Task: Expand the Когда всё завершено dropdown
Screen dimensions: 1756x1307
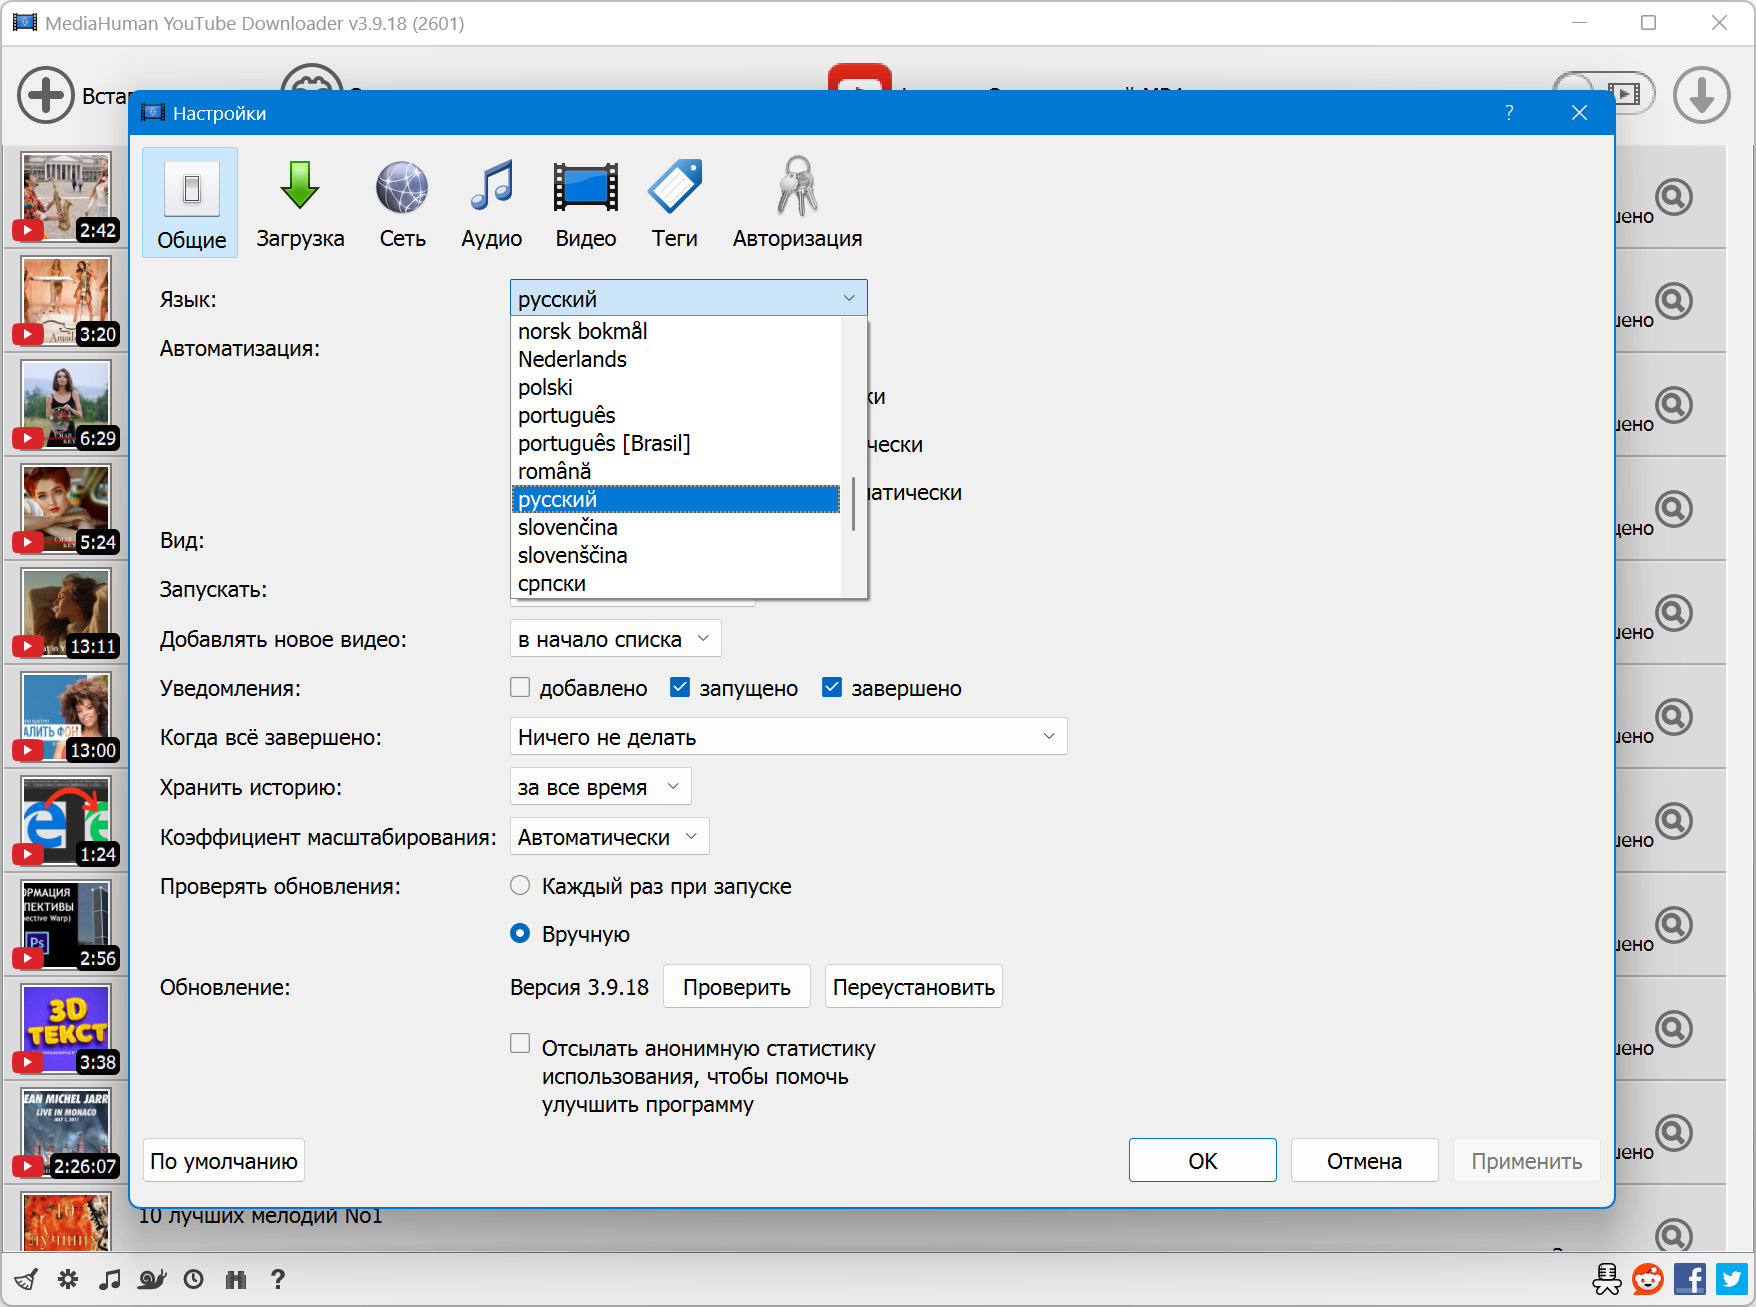Action: coord(788,737)
